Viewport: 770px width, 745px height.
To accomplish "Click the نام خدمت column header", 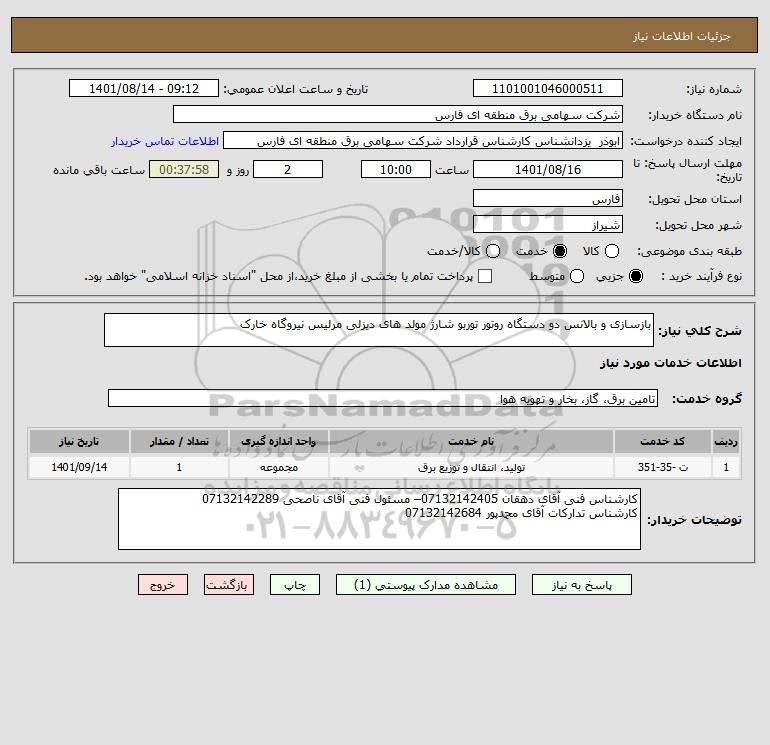I will click(471, 441).
